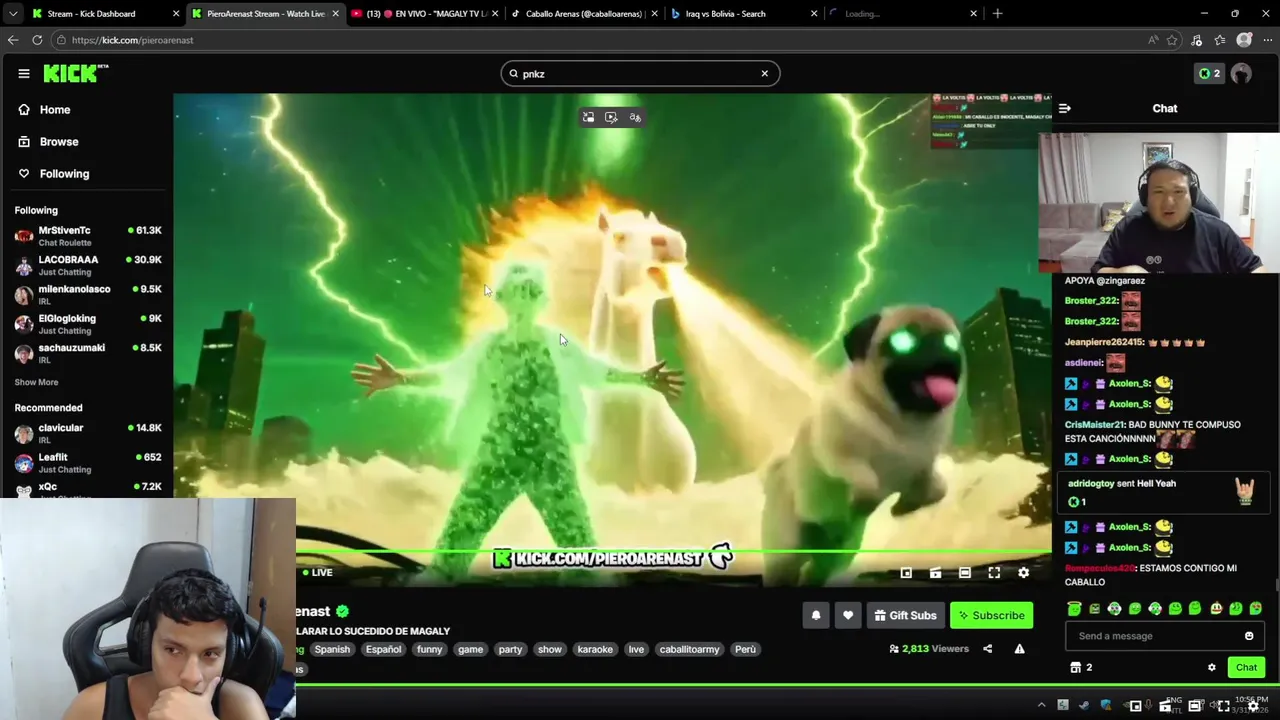Viewport: 1280px width, 720px height.
Task: Focus the Kick search field containing pnkz
Action: tap(640, 73)
